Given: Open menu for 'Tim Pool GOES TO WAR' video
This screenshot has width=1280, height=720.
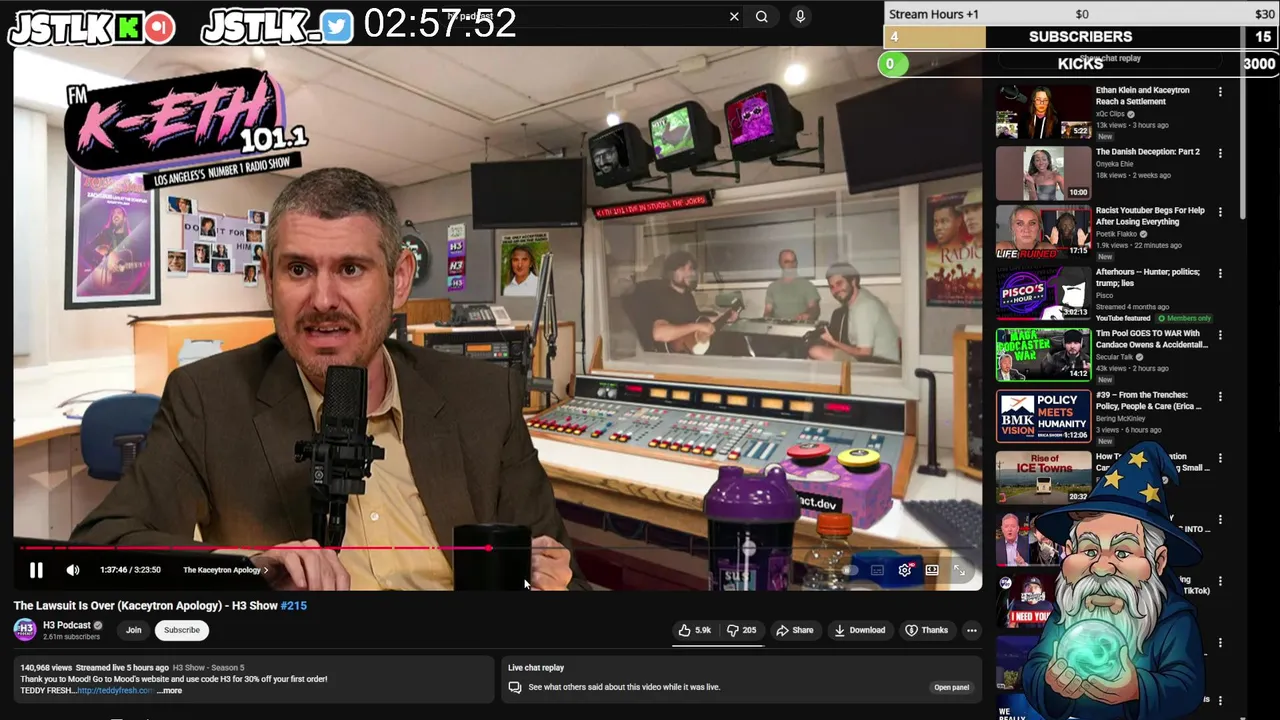Looking at the screenshot, I should (1220, 335).
